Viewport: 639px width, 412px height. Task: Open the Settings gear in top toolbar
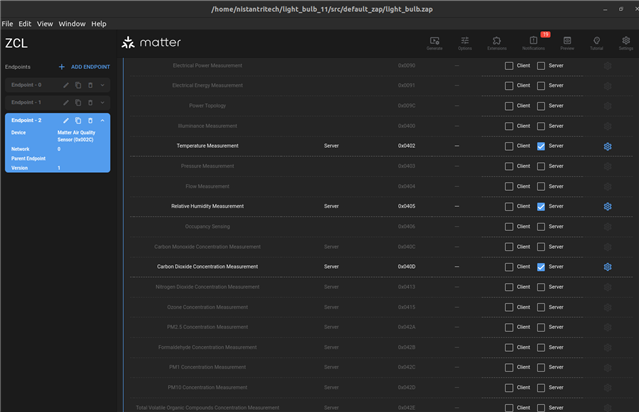click(x=626, y=43)
